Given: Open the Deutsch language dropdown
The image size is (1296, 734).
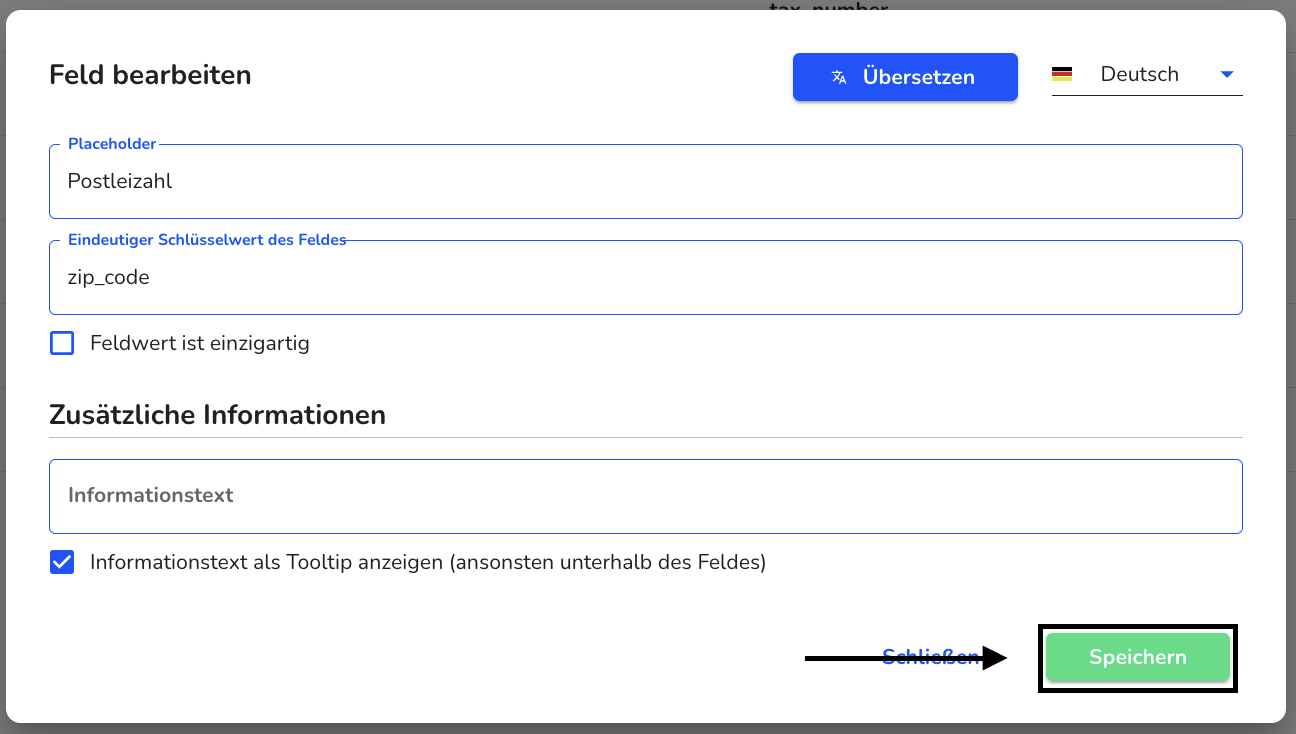Looking at the screenshot, I should point(1147,75).
